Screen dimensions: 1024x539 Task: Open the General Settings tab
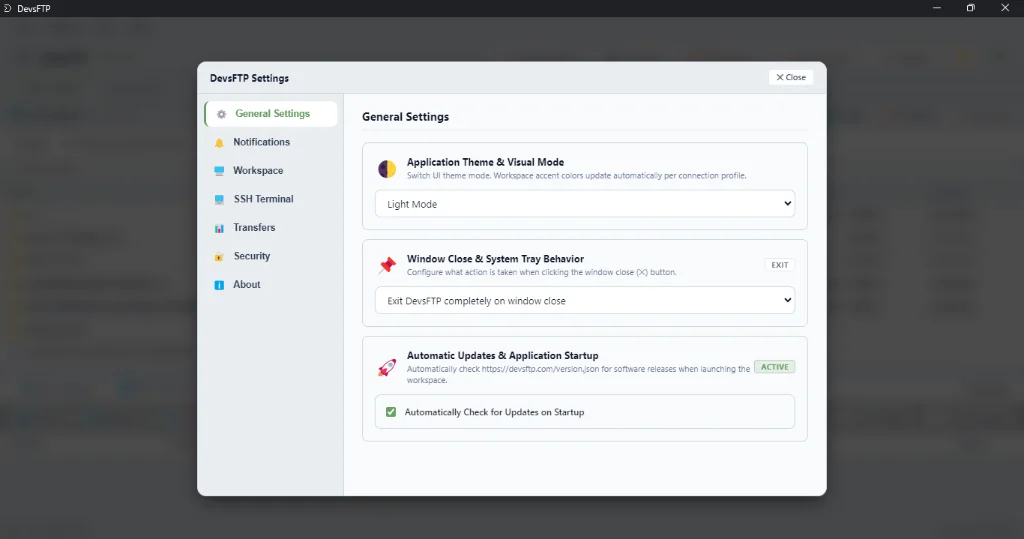pos(271,114)
